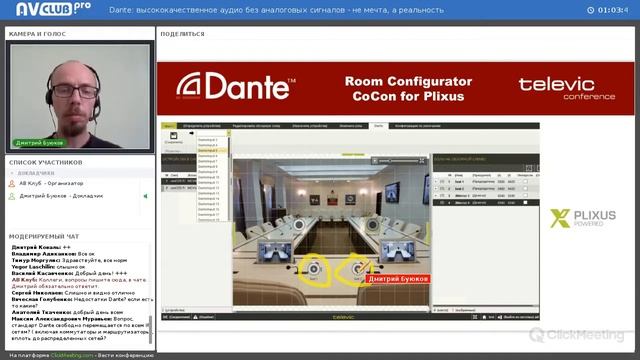Toggle the checkbox in right table row 2

(x=525, y=189)
